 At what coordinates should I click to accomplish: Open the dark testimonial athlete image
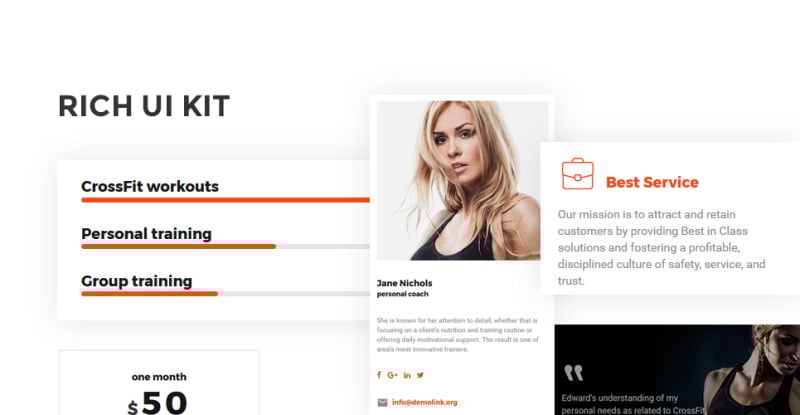(x=677, y=370)
